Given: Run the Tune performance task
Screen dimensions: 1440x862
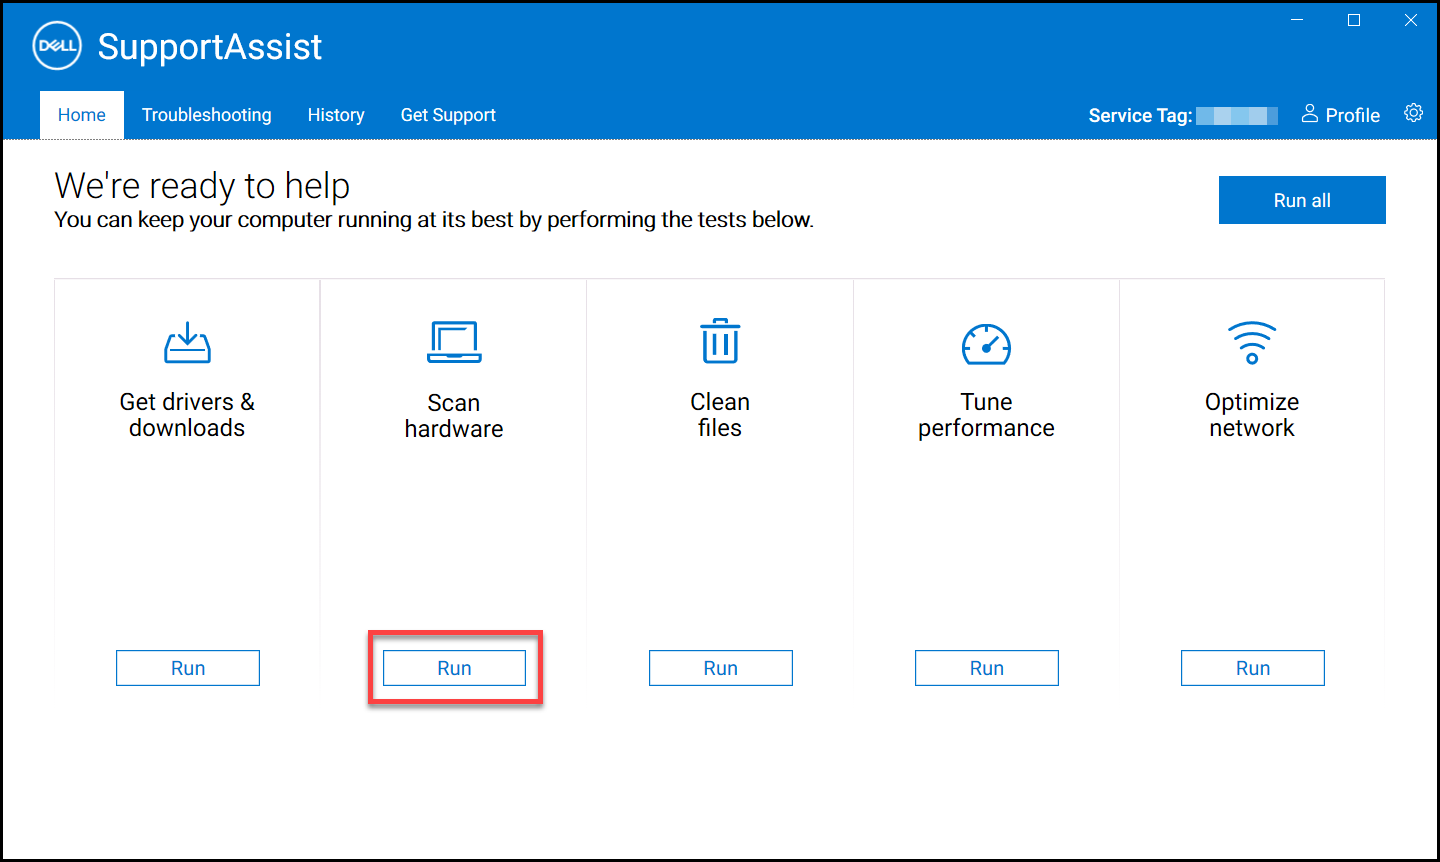Looking at the screenshot, I should pyautogui.click(x=986, y=667).
